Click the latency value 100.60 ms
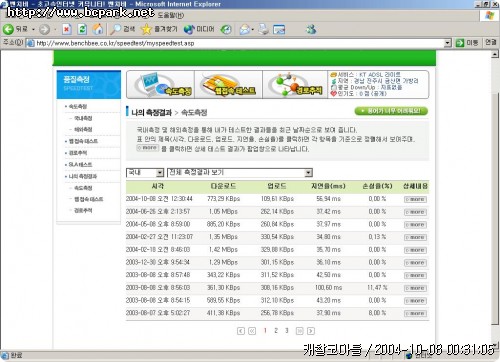The image size is (500, 362). click(328, 287)
